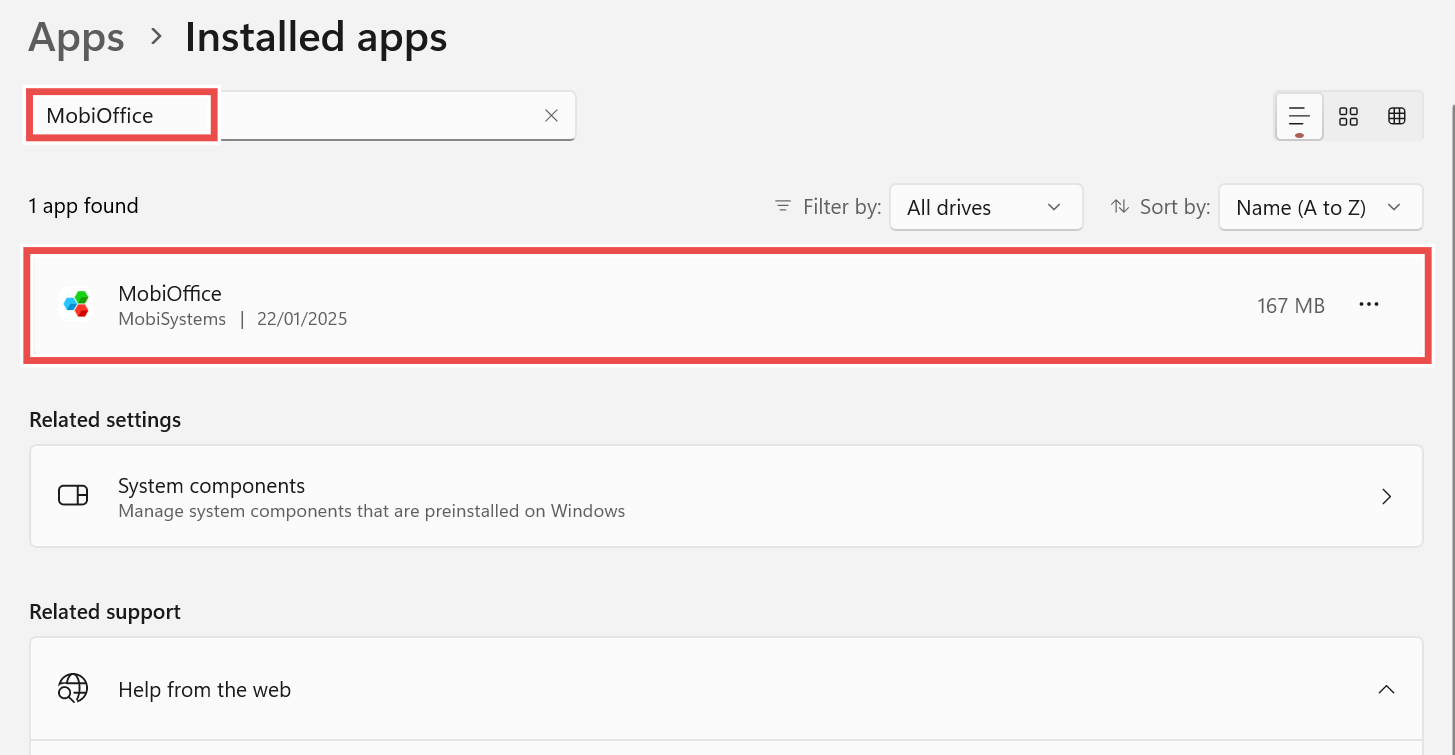Expand the System components settings
Image resolution: width=1455 pixels, height=755 pixels.
1386,495
